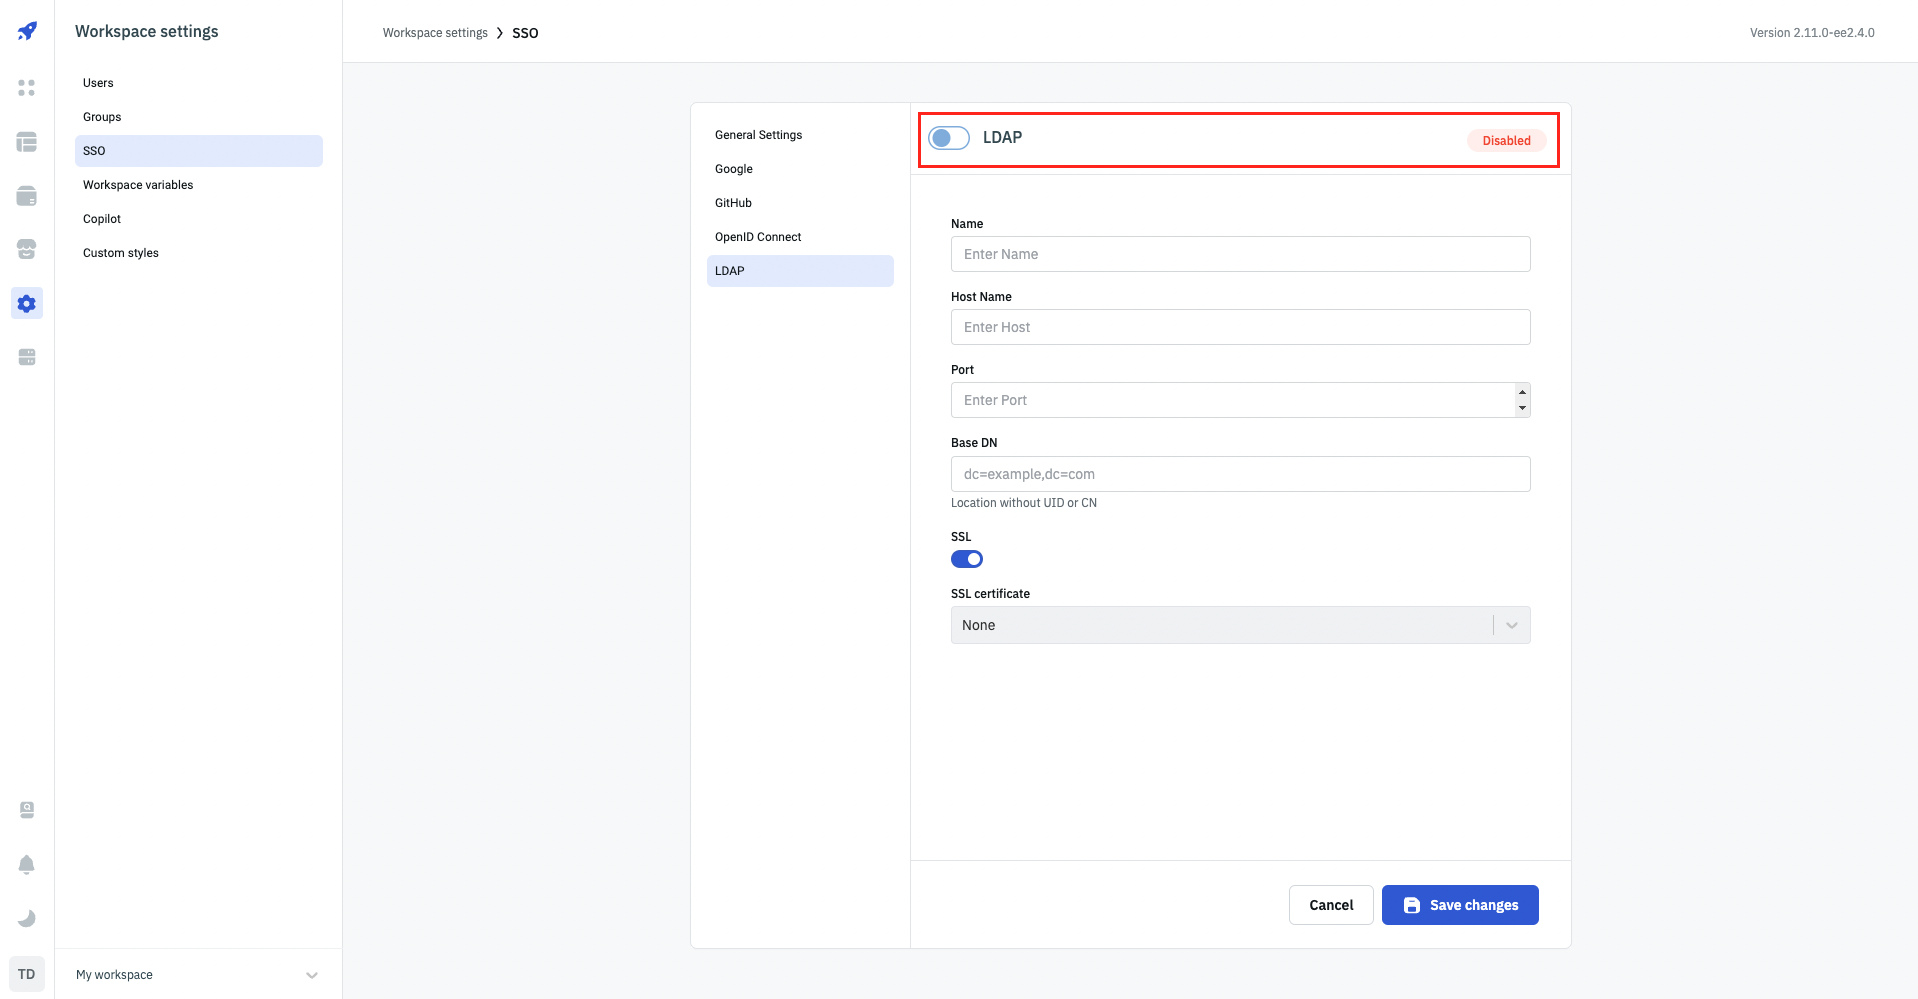Image resolution: width=1918 pixels, height=999 pixels.
Task: Open OpenID Connect settings tab
Action: [x=758, y=237]
